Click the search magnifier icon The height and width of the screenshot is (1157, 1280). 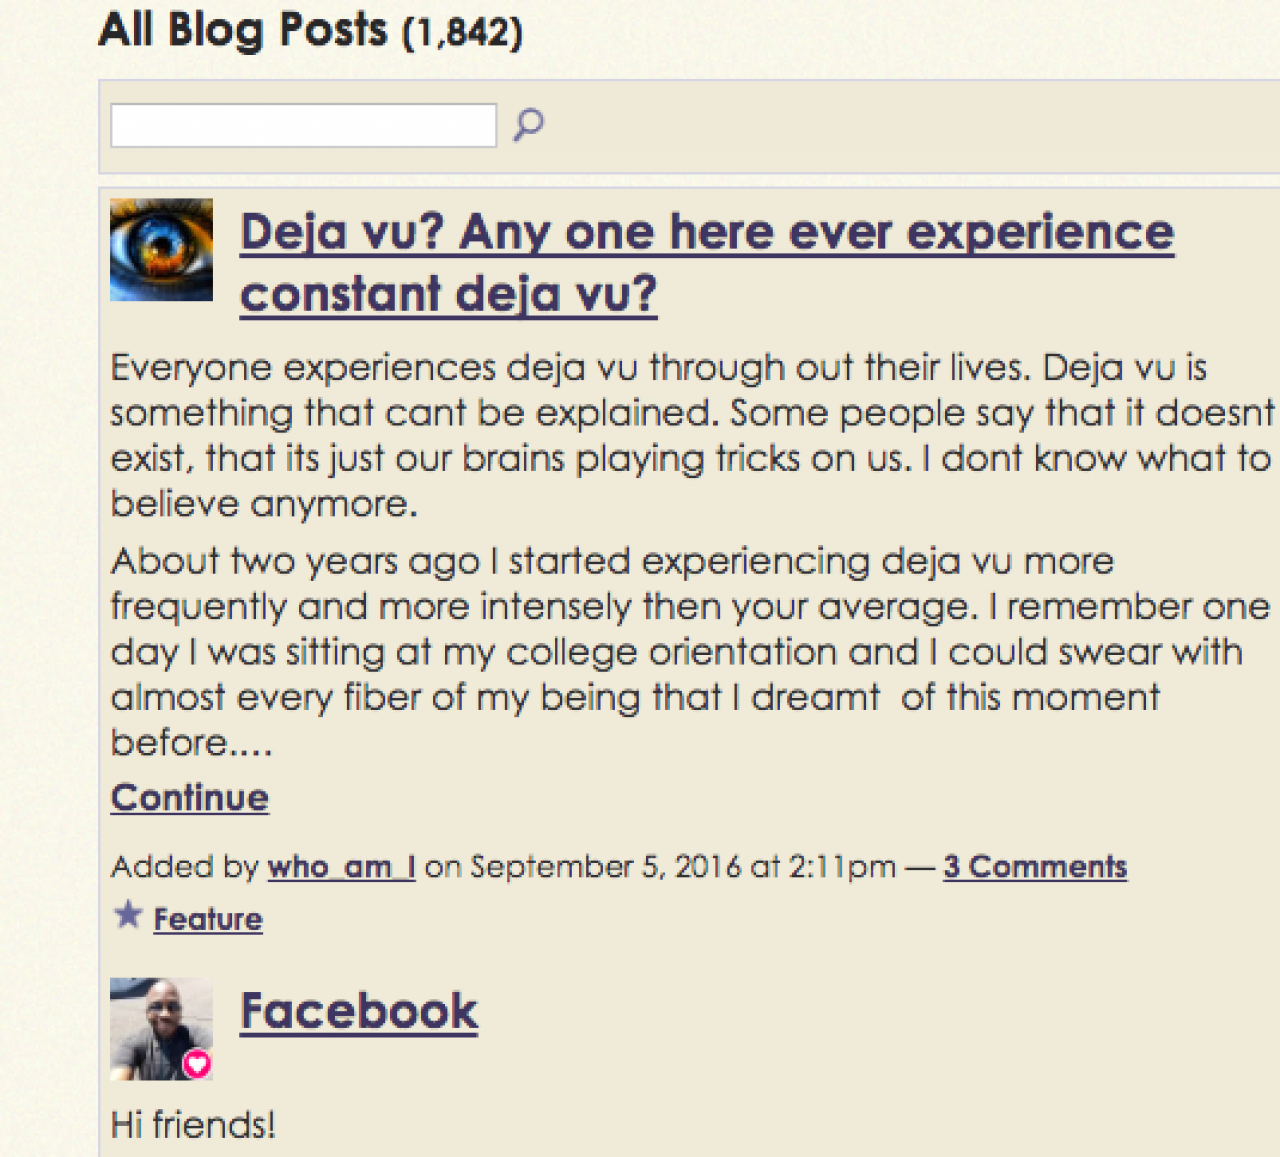point(528,125)
